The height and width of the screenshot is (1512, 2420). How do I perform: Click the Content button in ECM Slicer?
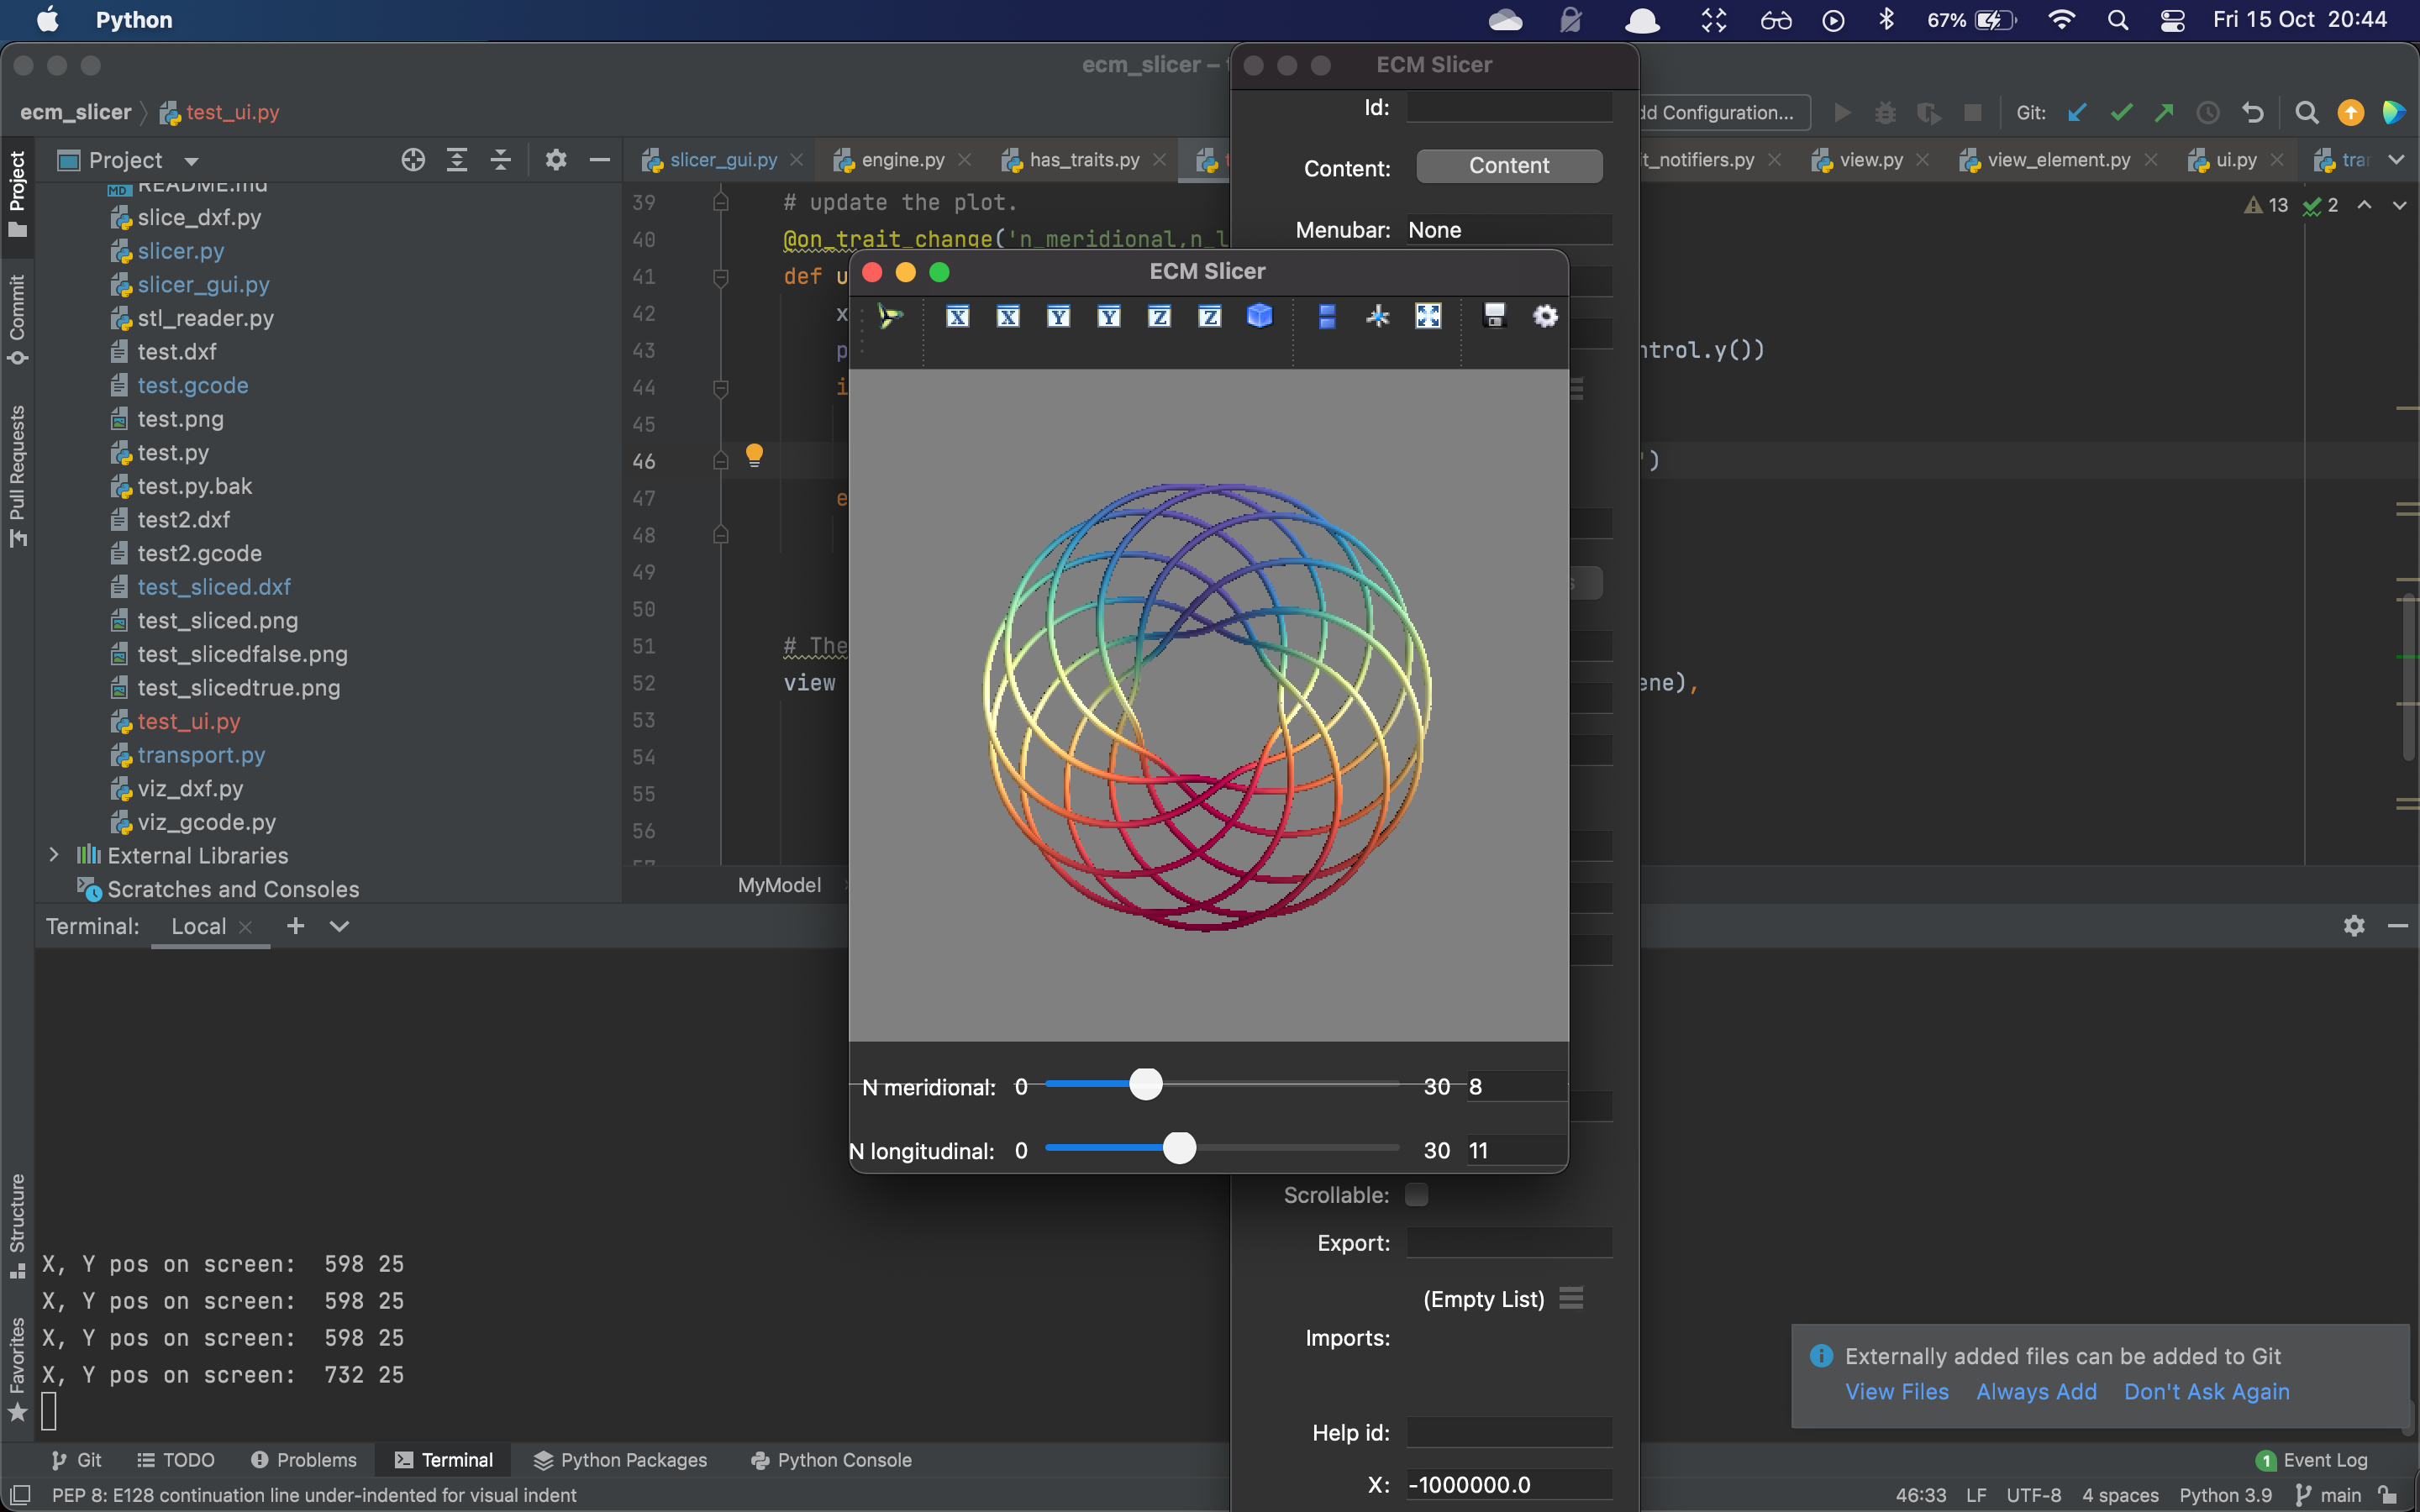click(1508, 165)
